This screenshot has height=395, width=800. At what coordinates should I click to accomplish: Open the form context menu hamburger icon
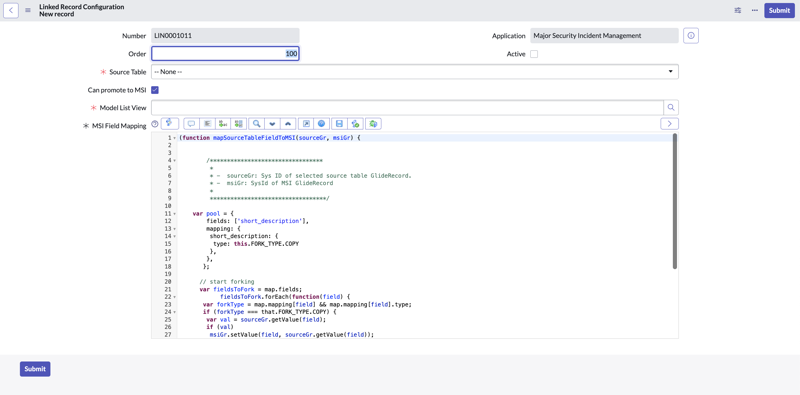pos(28,10)
